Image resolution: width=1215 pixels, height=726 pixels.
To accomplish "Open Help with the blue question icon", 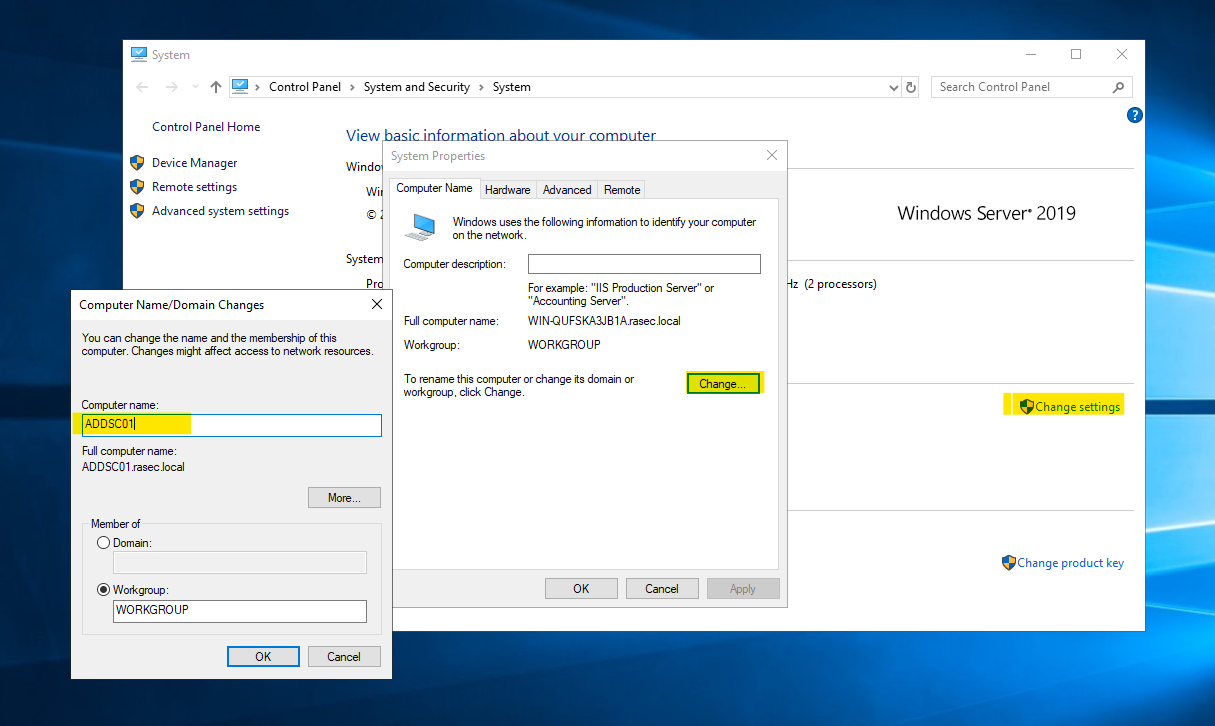I will tap(1134, 115).
